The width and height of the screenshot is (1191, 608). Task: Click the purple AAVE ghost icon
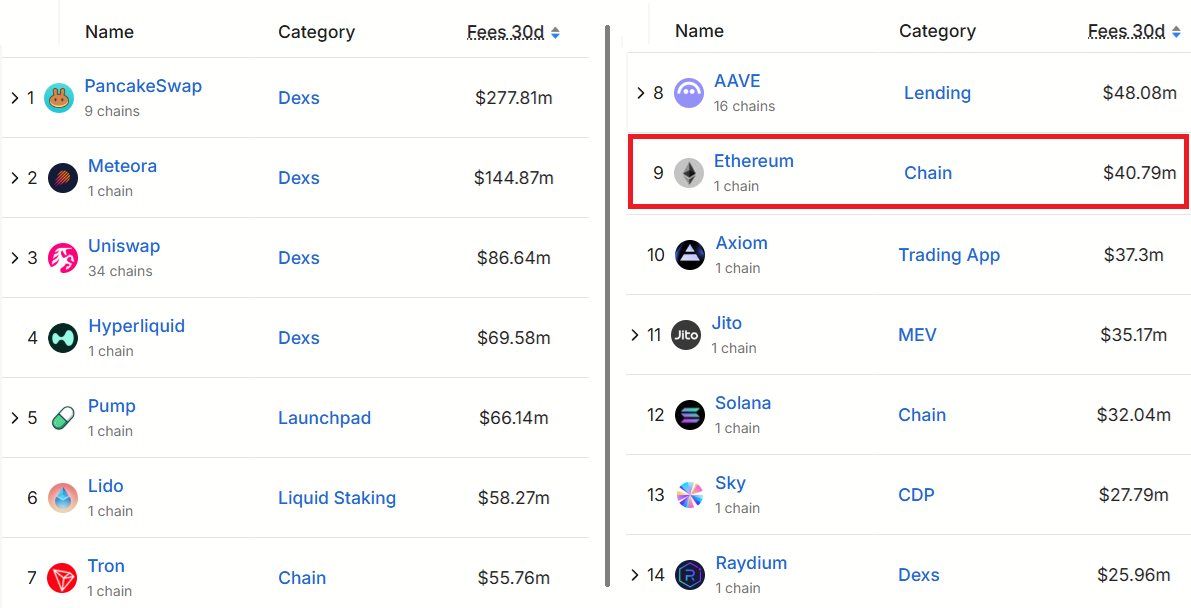pos(689,93)
